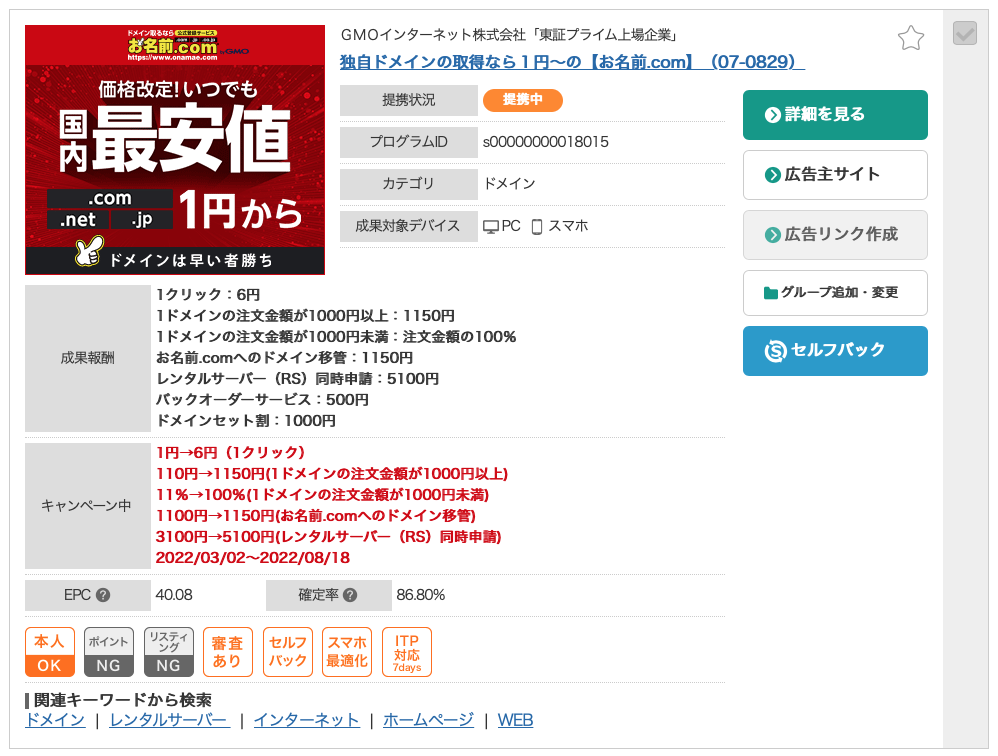Click the 審査あり badge icon

click(228, 652)
